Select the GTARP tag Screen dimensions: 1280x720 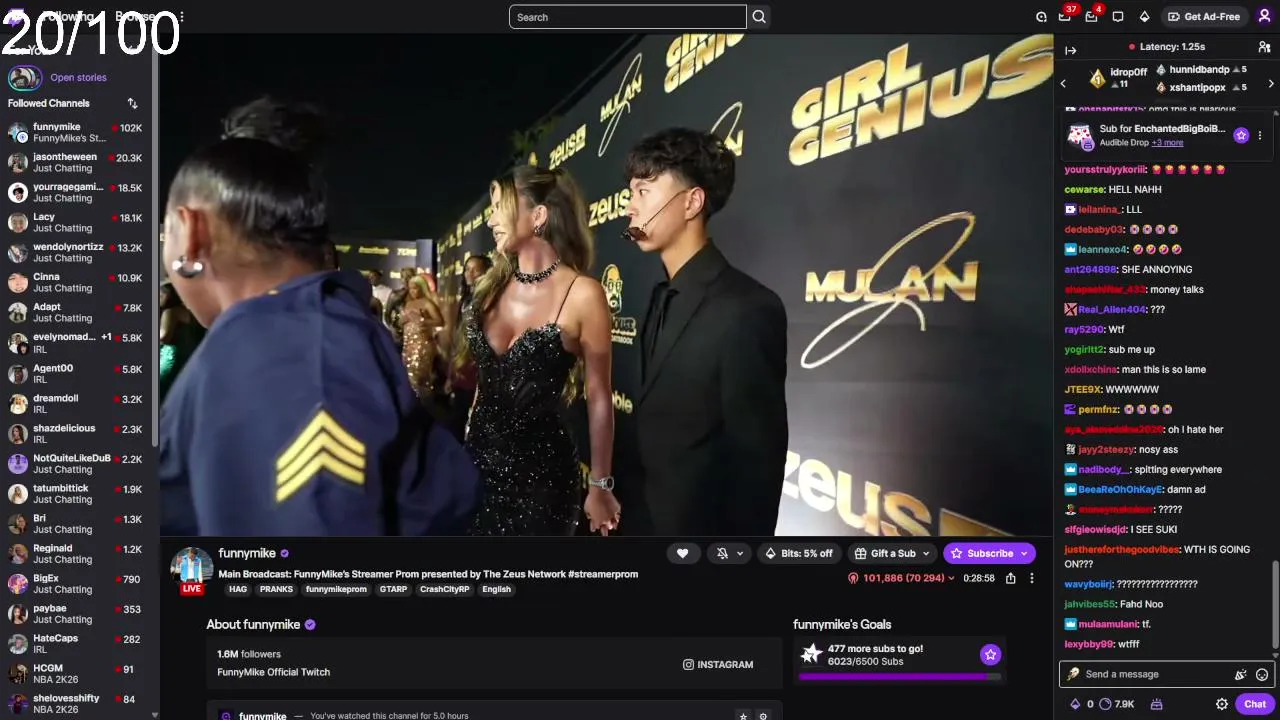coord(393,589)
